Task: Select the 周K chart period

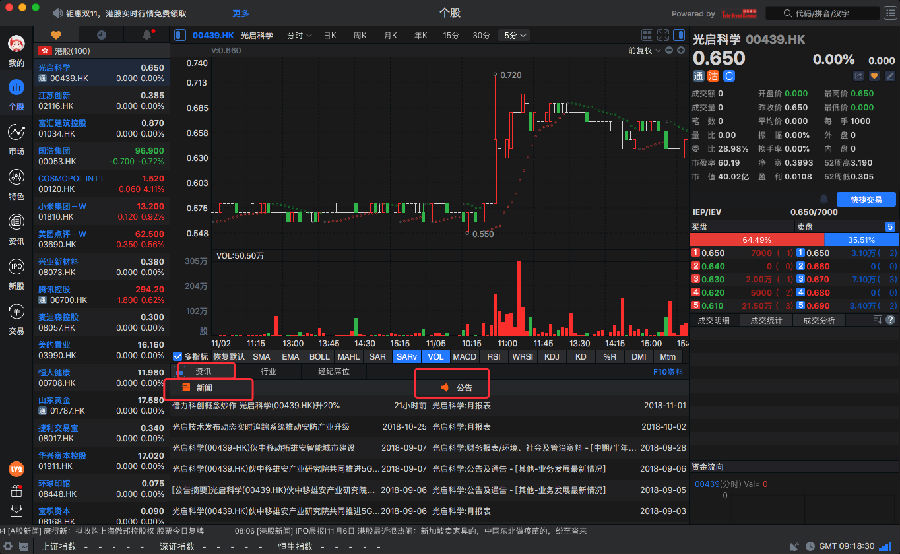Action: (360, 36)
